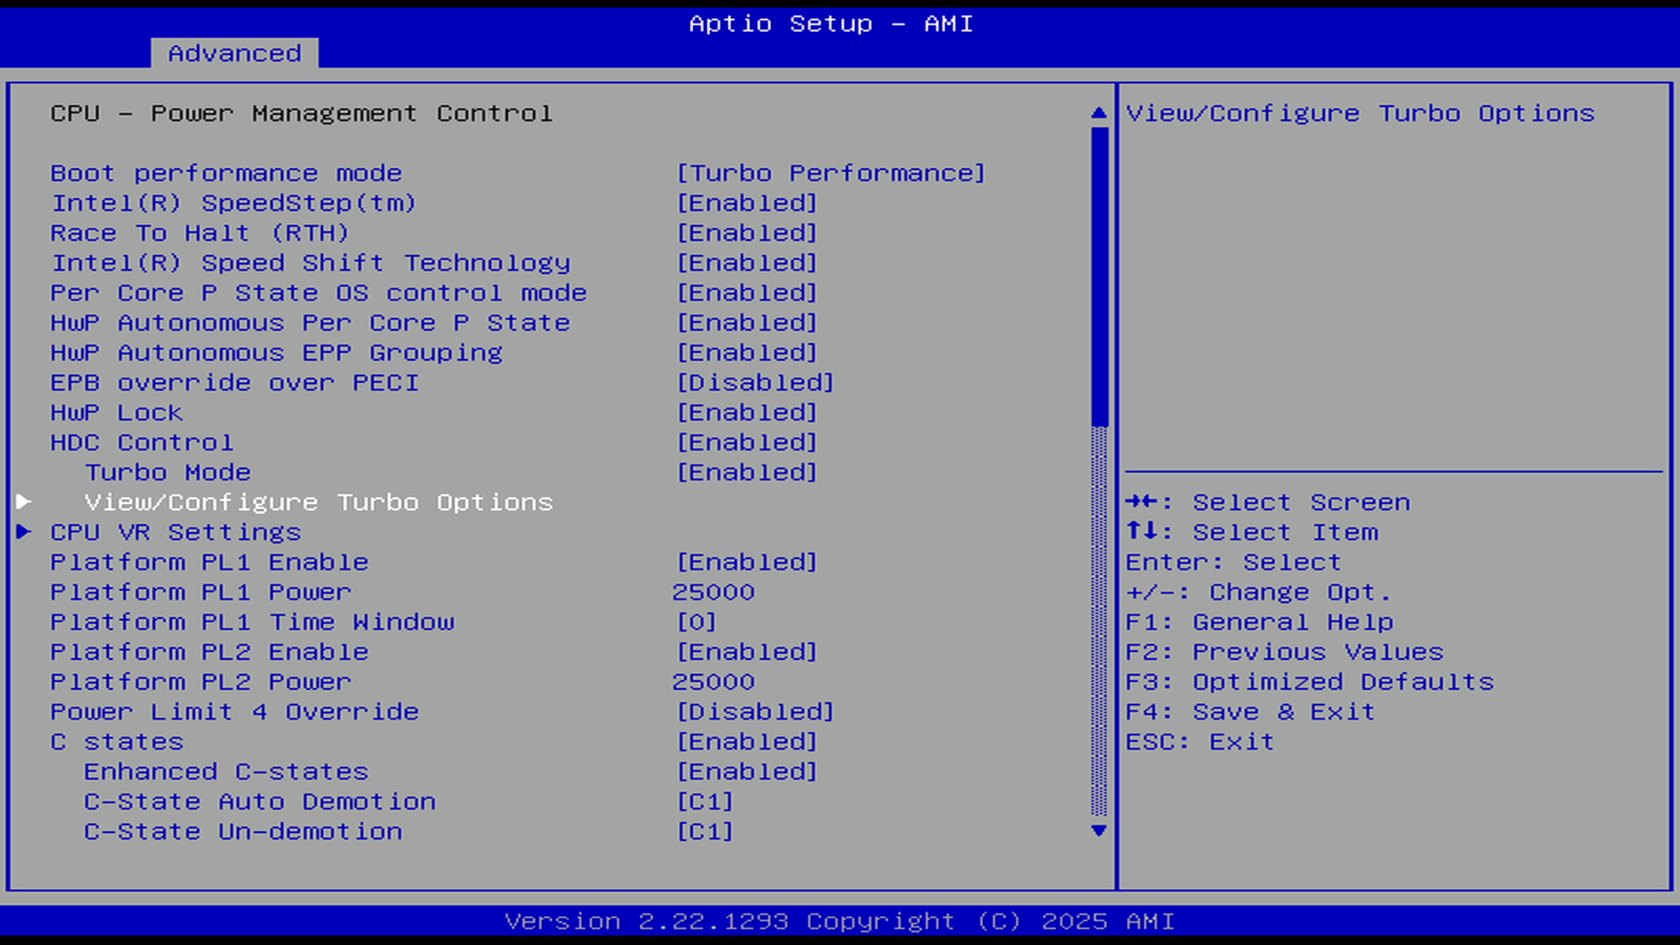
Task: Select C-State Auto Demotion label
Action: (x=260, y=802)
